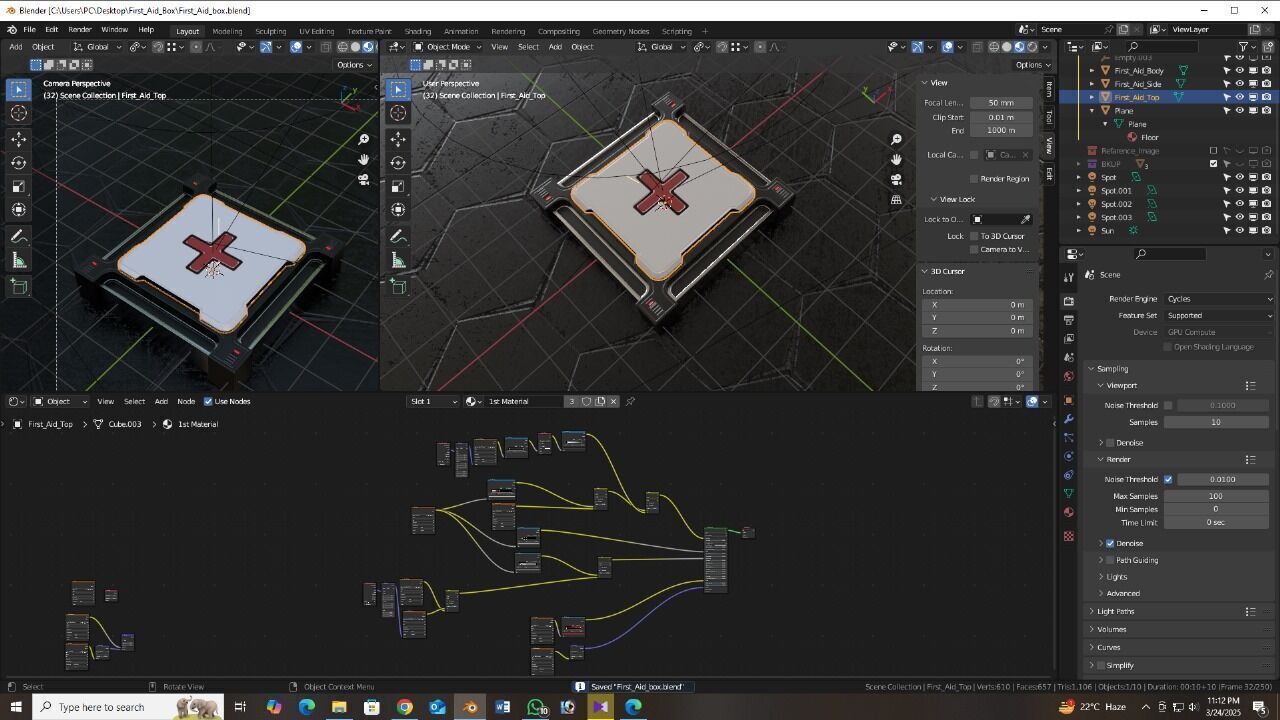Select the Spot.002 light in the outliner
This screenshot has height=720, width=1280.
[x=1116, y=204]
